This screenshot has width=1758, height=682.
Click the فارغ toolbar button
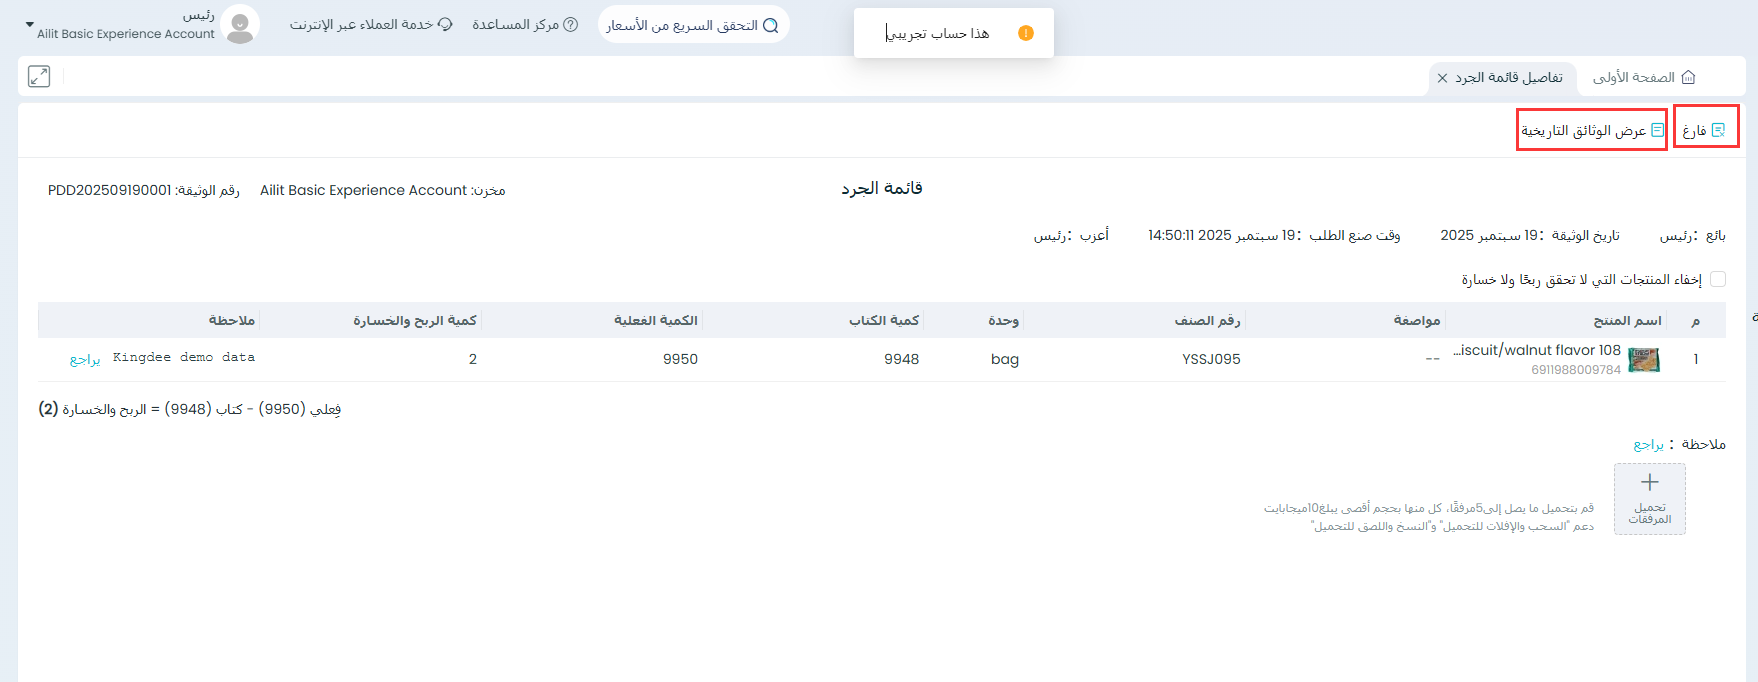[x=1705, y=130]
